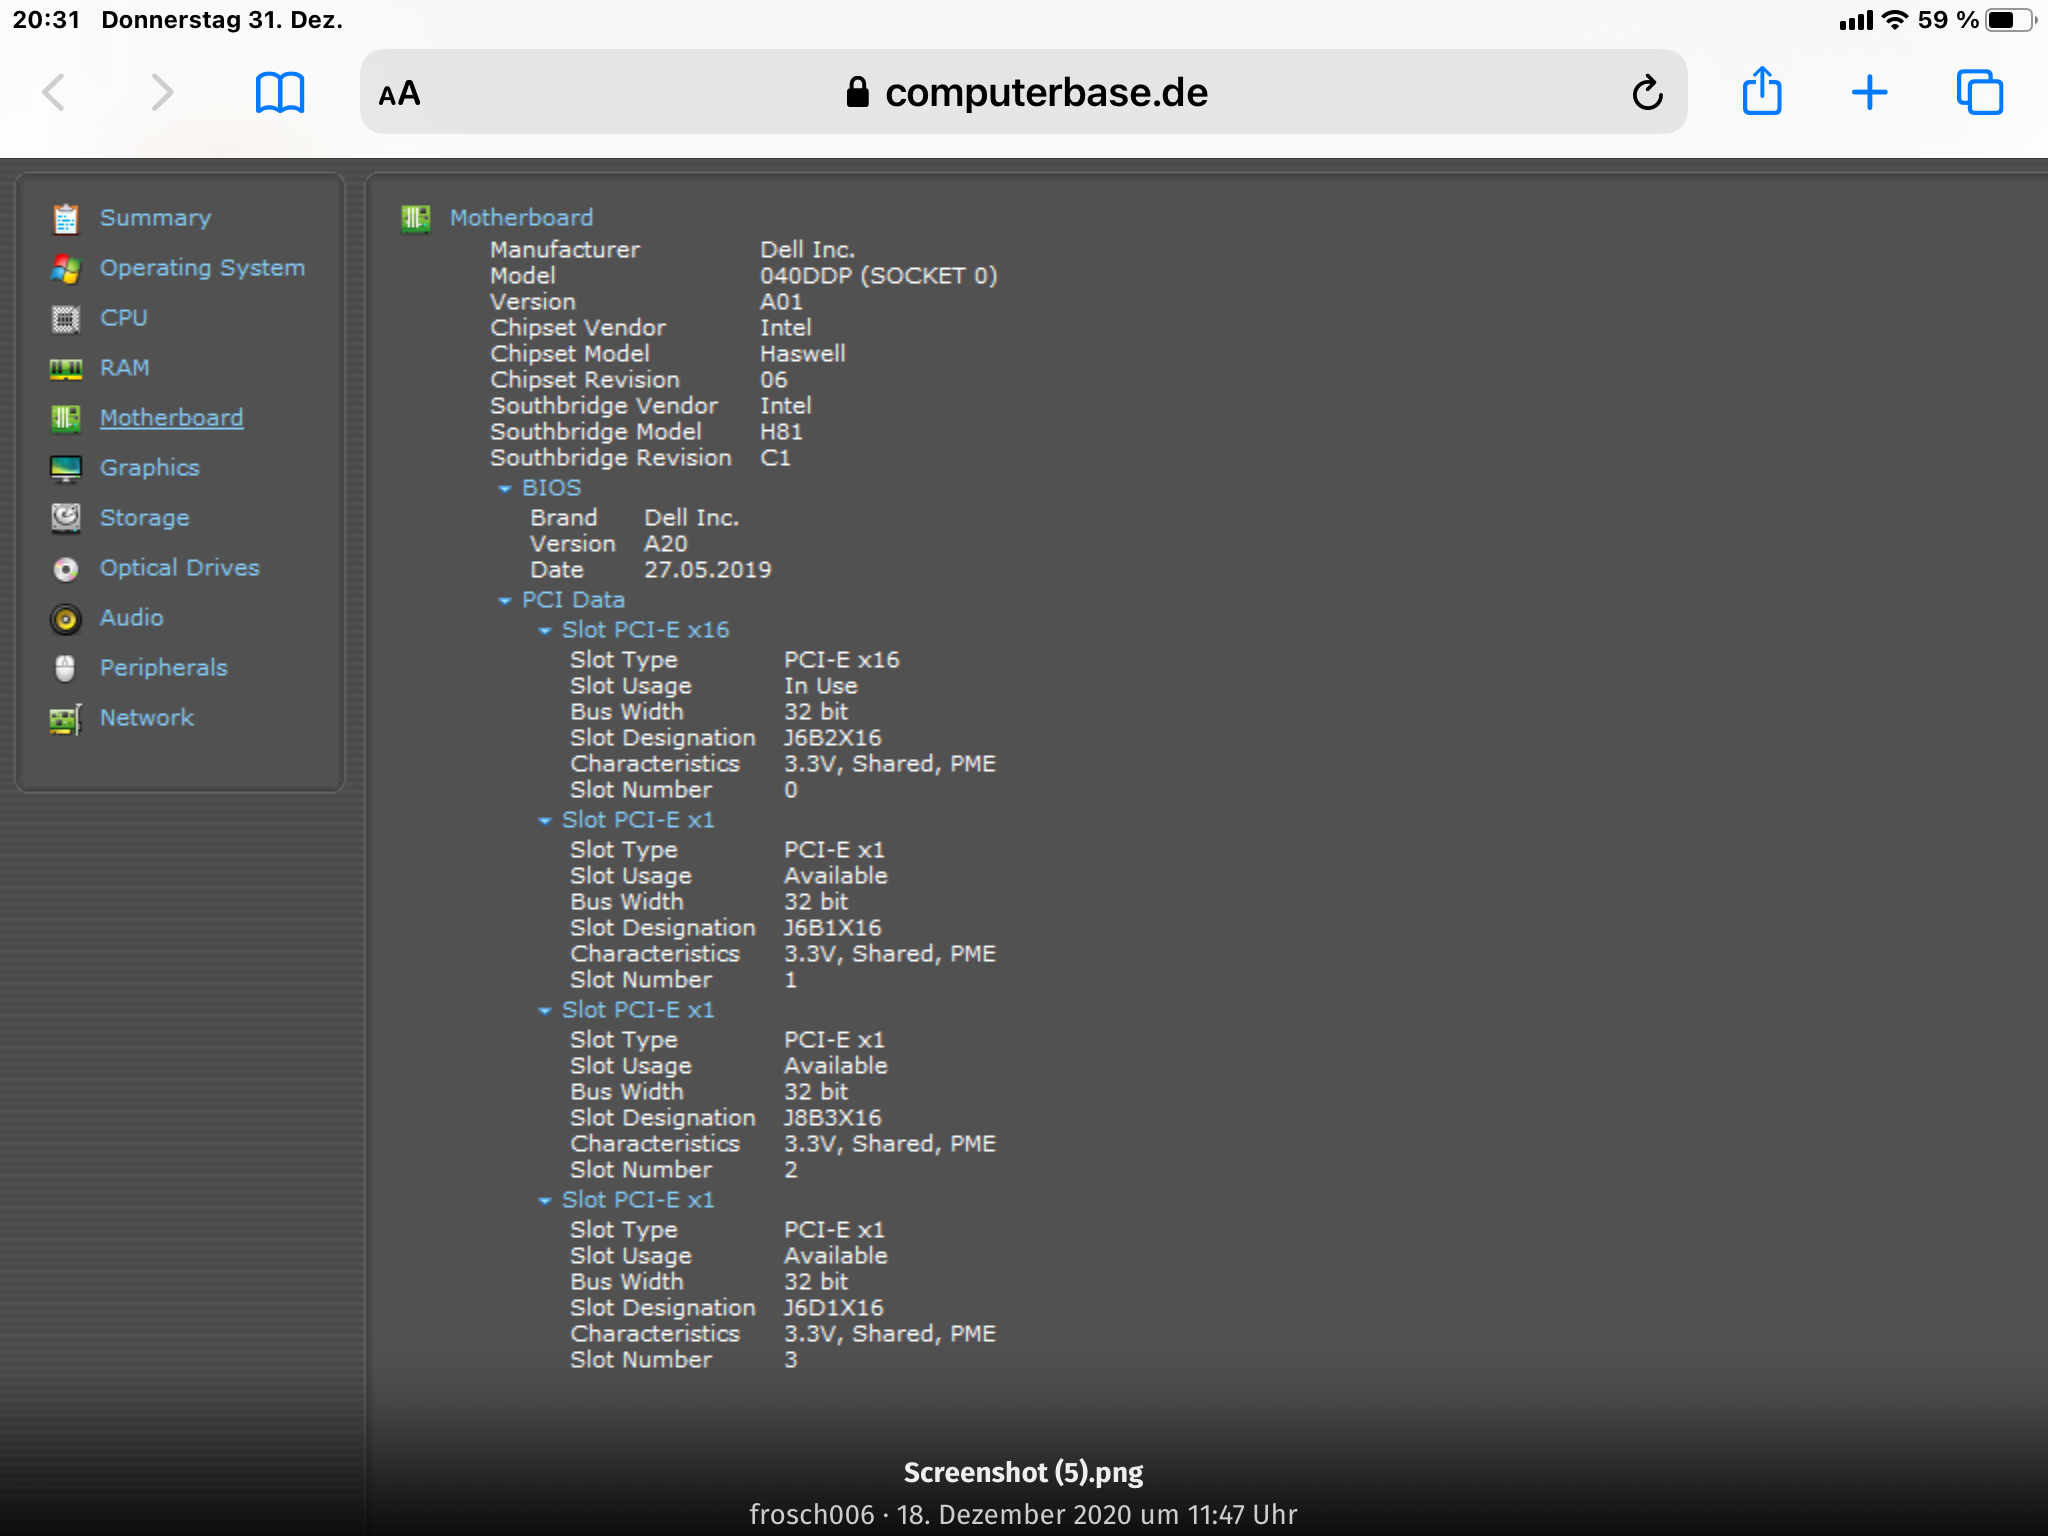Click the Operating System link
Viewport: 2048px width, 1536px height.
(202, 268)
